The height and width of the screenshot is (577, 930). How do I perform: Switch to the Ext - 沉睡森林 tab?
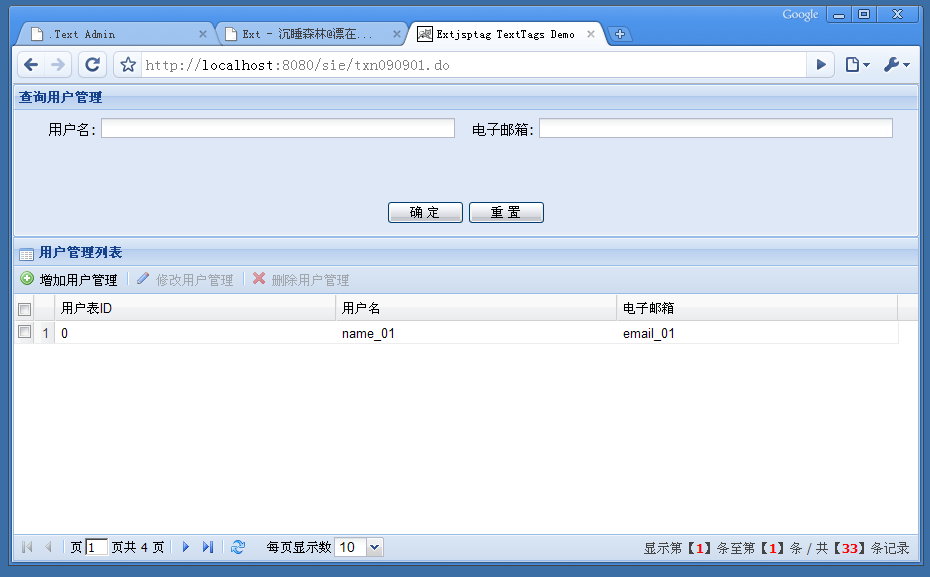coord(311,34)
